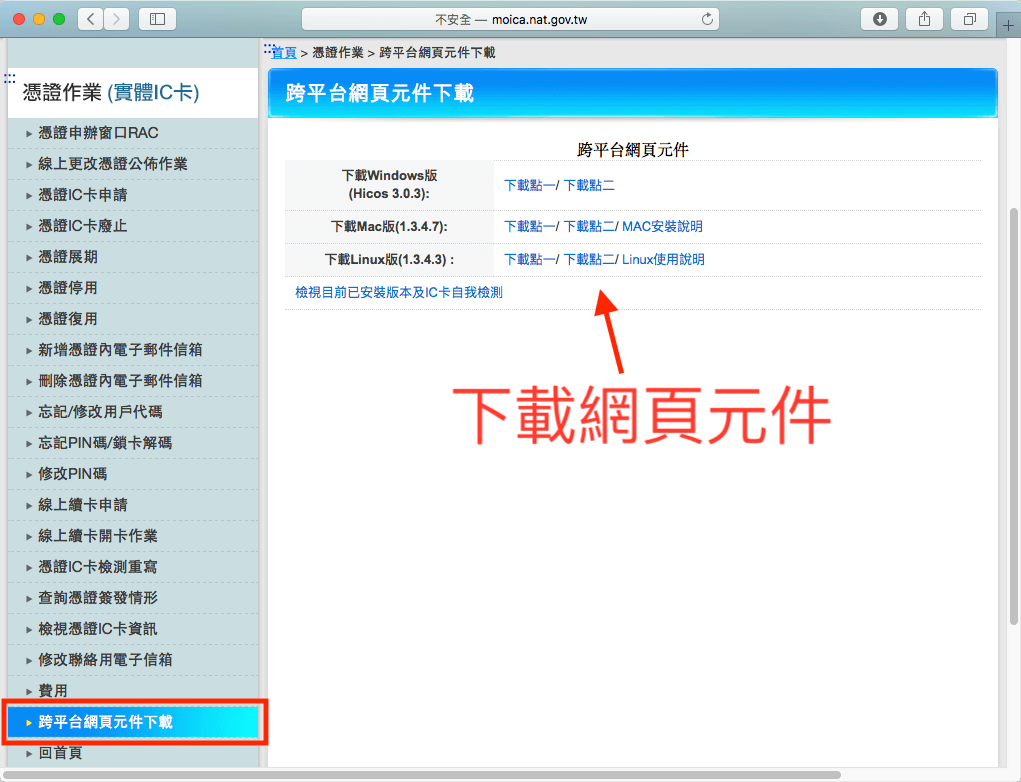
Task: Click highlighted 跨平台網頁元件下載 sidebar item
Action: coord(133,722)
